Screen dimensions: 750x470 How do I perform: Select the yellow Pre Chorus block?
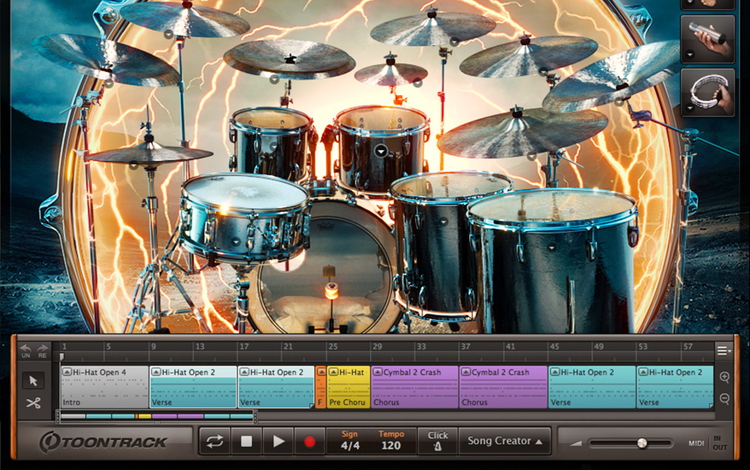point(348,387)
